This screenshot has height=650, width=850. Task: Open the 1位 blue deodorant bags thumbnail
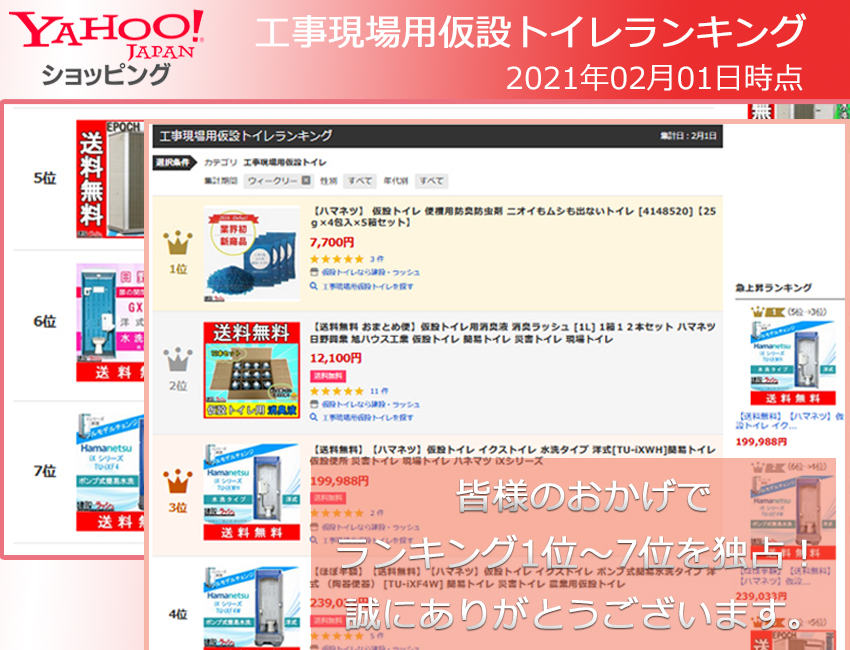click(252, 254)
